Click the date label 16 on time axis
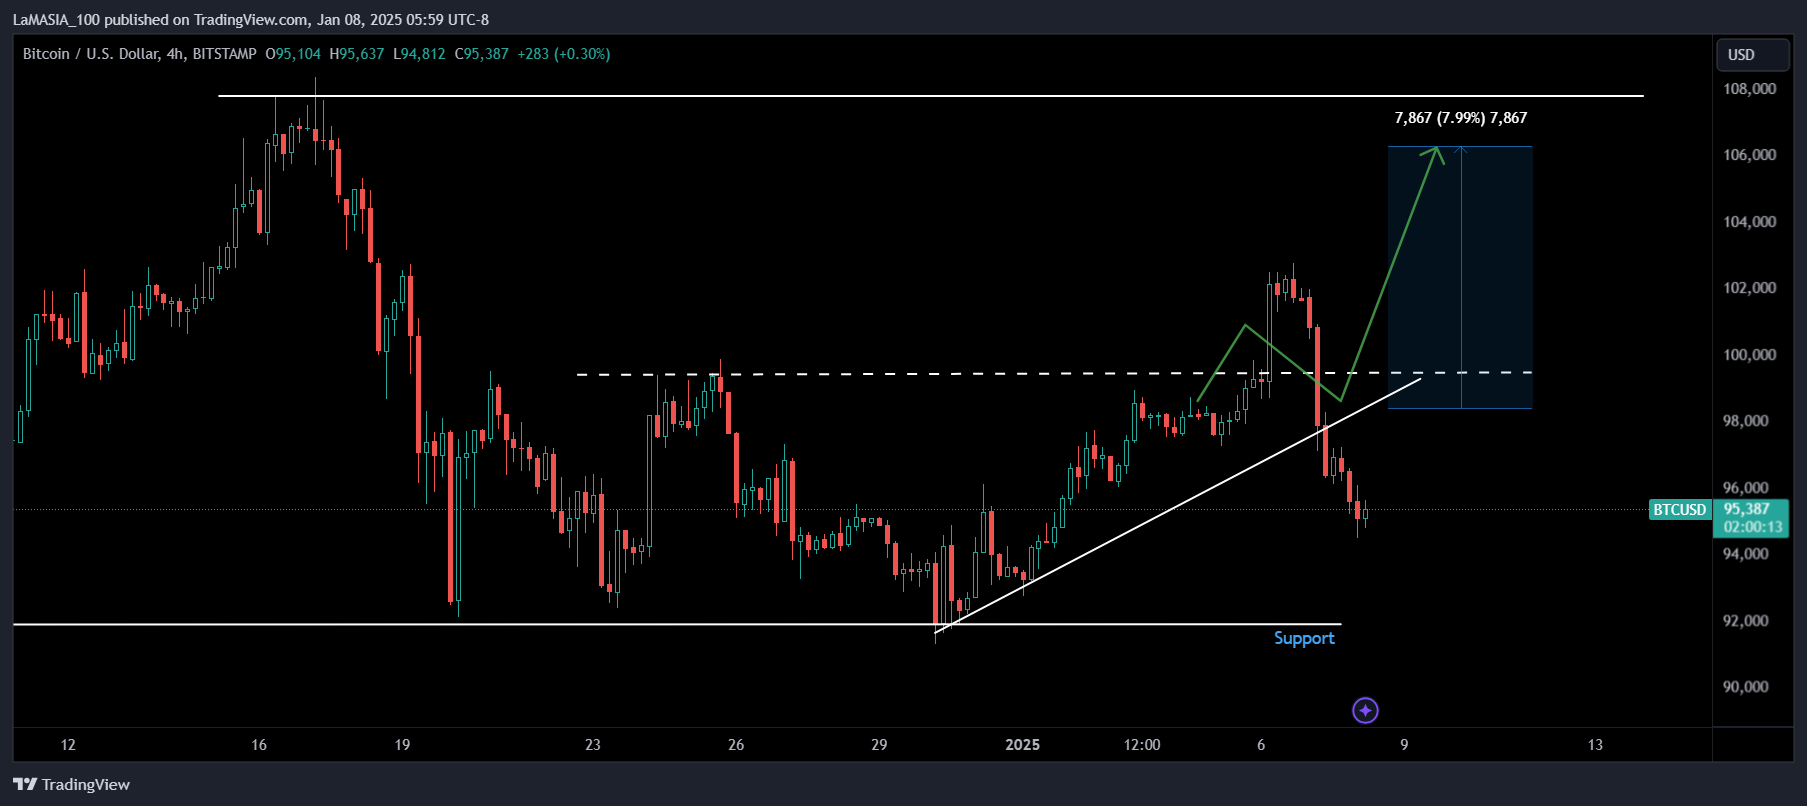The height and width of the screenshot is (806, 1807). pyautogui.click(x=259, y=745)
